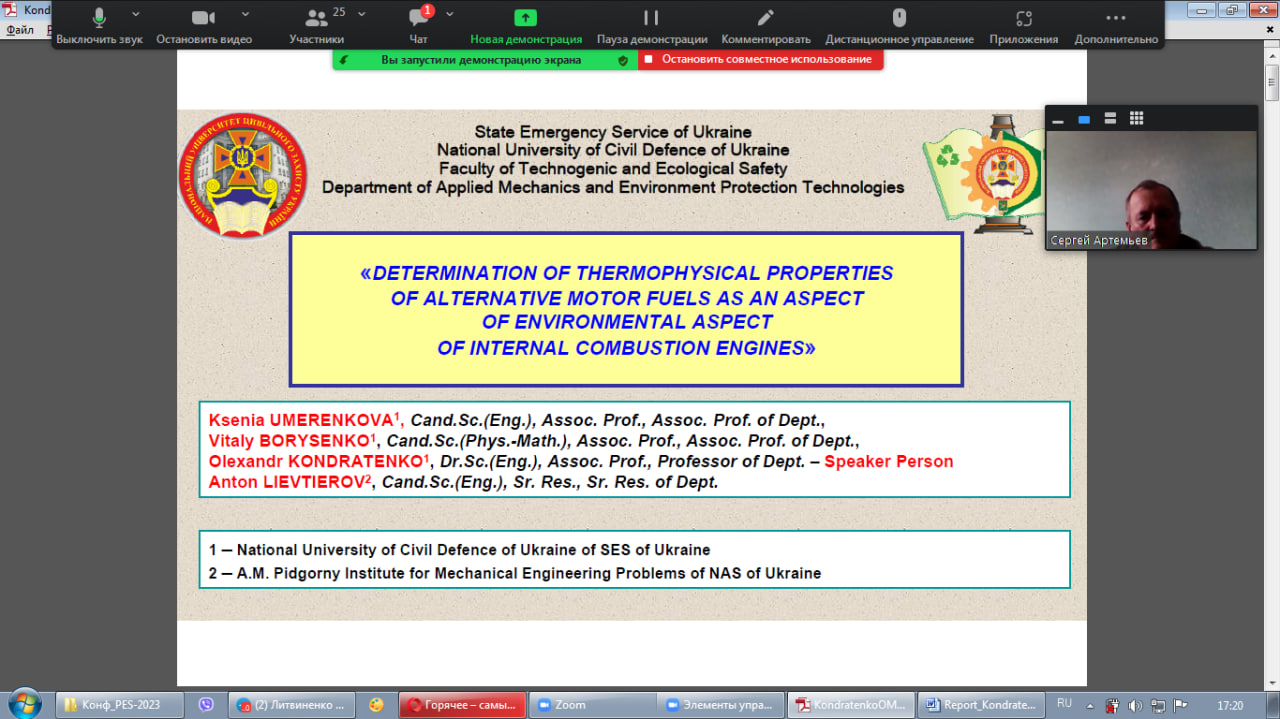Switch to Report_Kondrate taskbar window
1280x719 pixels.
(981, 705)
